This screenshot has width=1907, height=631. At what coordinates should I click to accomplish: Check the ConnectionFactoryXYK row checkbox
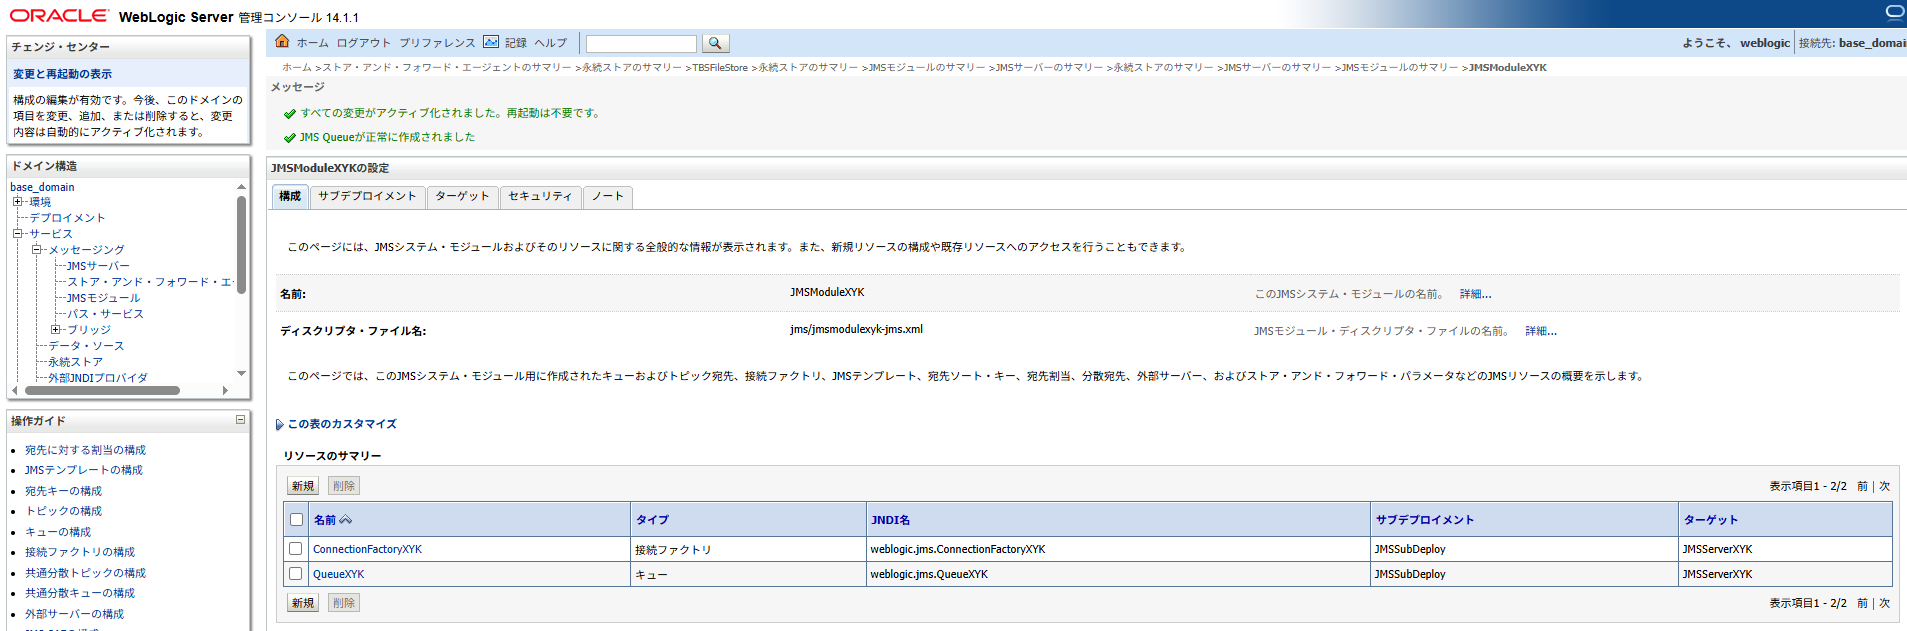[295, 548]
